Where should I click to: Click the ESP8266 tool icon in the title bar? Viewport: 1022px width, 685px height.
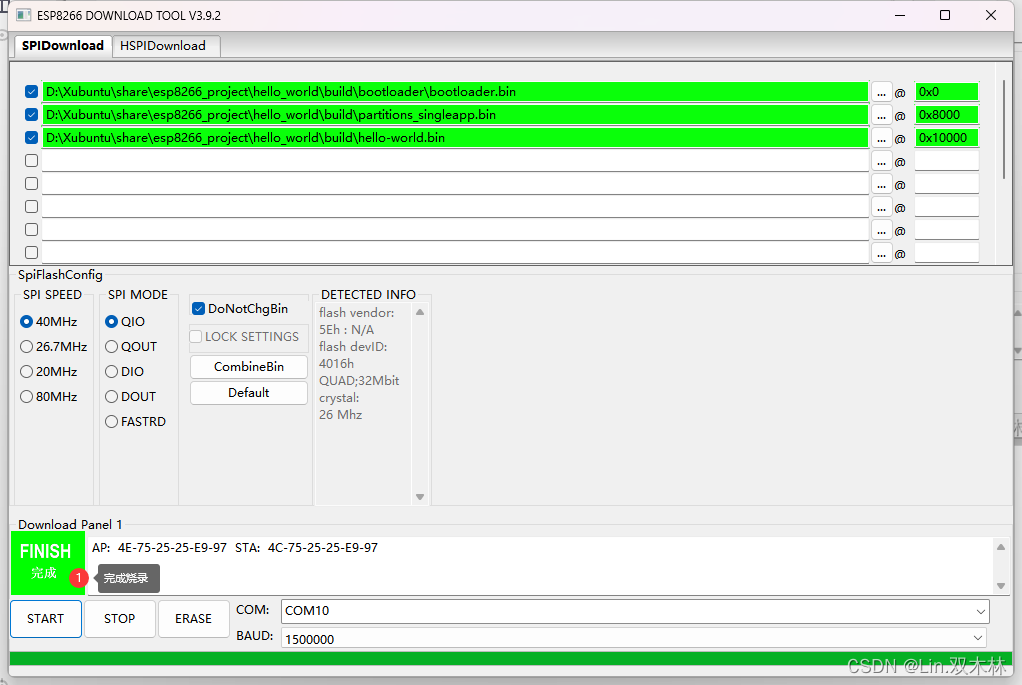pyautogui.click(x=23, y=15)
